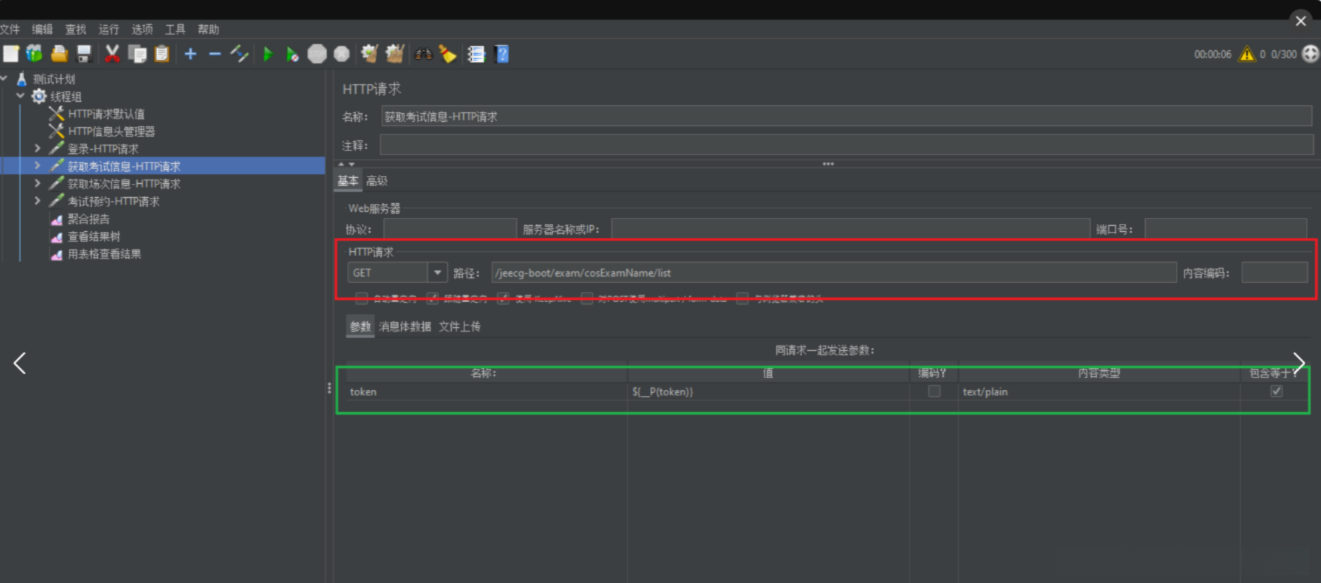Paste element using the clipboard icon
This screenshot has width=1321, height=583.
coord(161,54)
